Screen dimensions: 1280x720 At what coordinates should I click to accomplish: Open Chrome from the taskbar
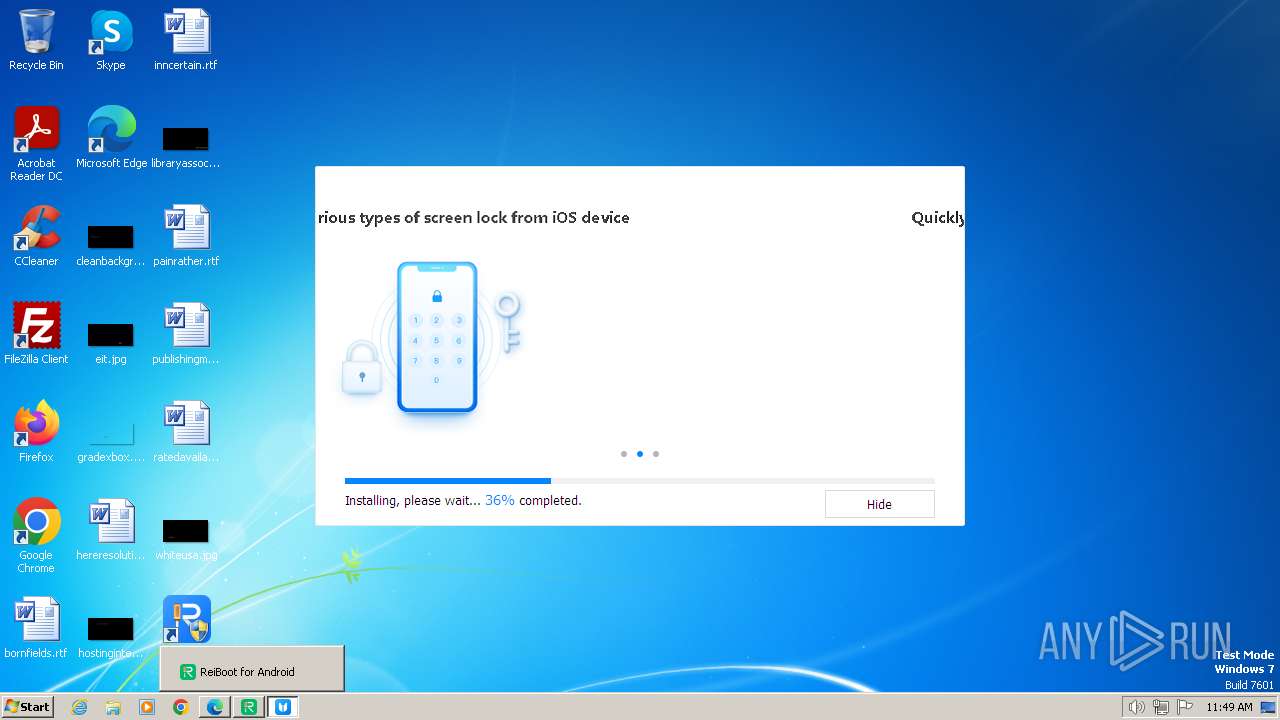click(x=181, y=707)
